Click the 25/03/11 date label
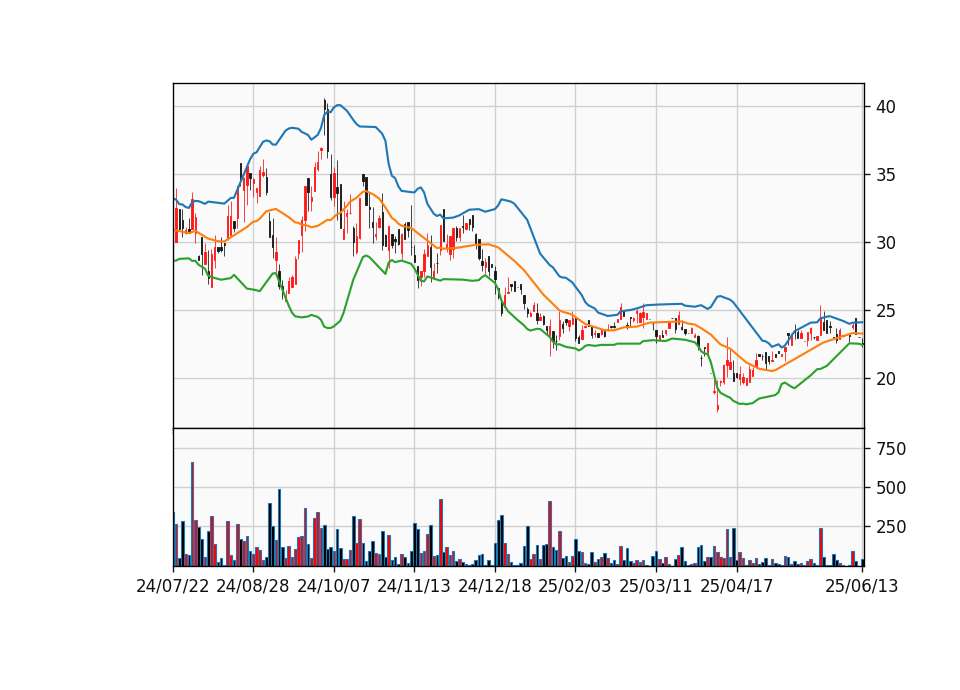 pyautogui.click(x=656, y=586)
